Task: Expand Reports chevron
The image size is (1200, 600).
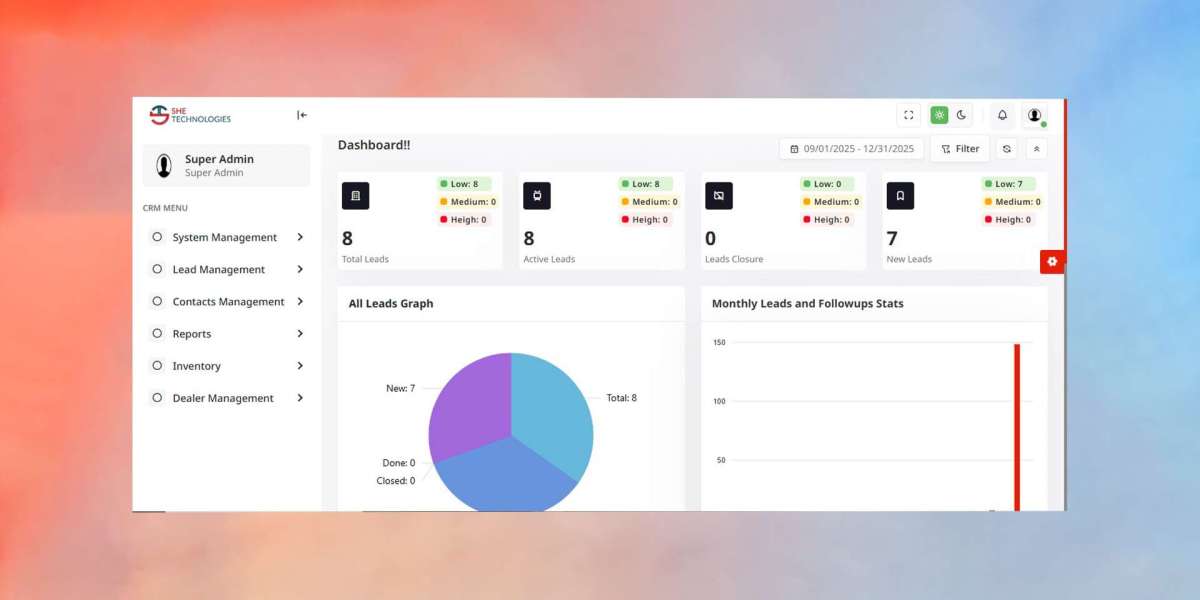Action: pos(300,333)
